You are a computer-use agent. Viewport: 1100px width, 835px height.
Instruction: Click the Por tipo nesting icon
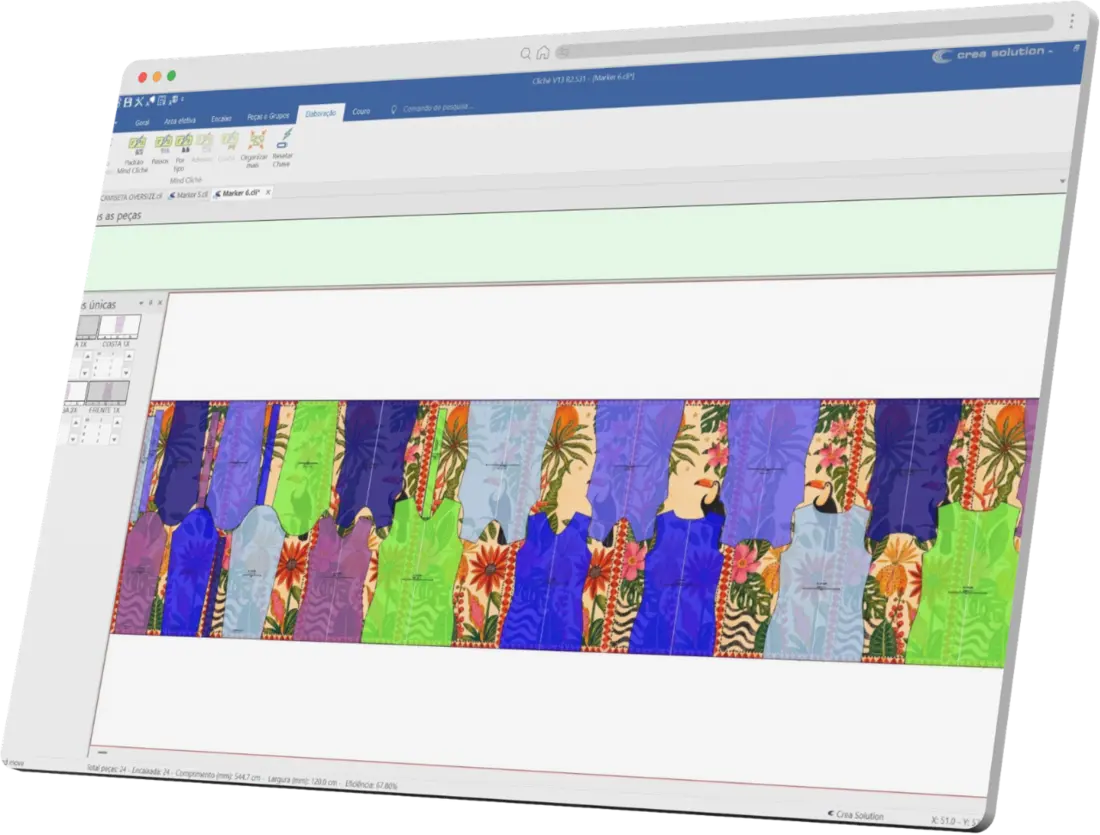(x=183, y=143)
